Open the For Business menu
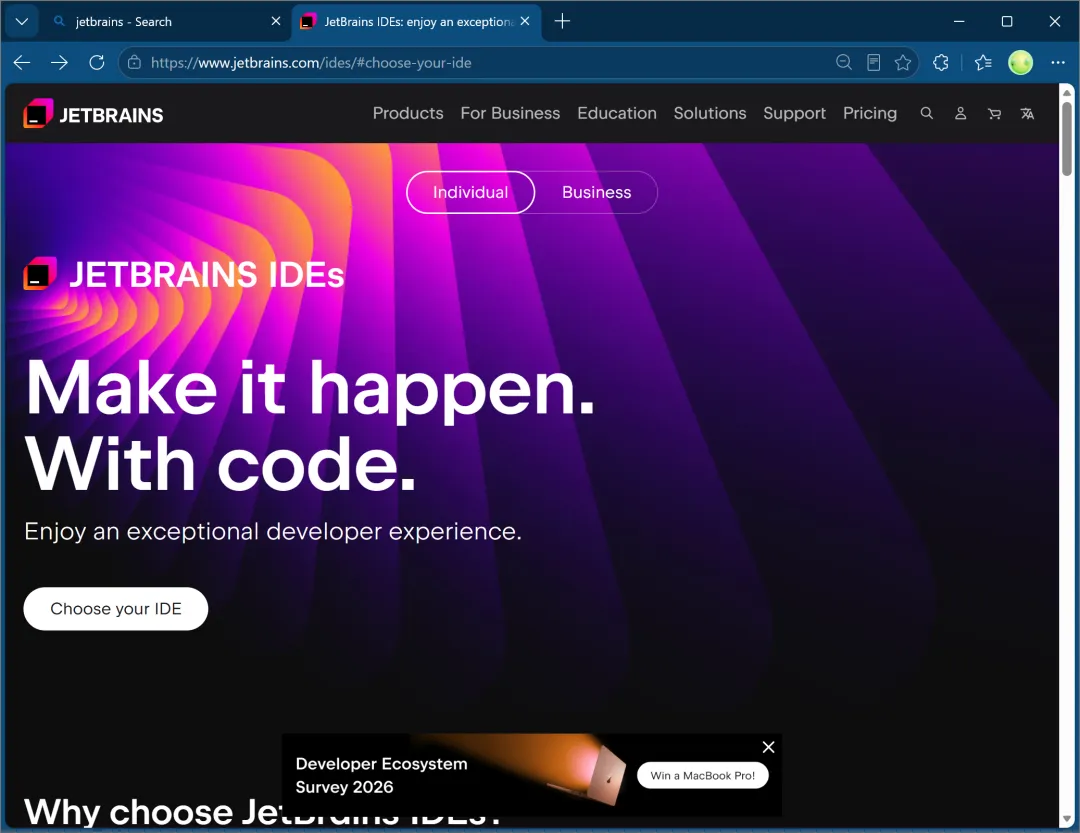 pos(510,113)
